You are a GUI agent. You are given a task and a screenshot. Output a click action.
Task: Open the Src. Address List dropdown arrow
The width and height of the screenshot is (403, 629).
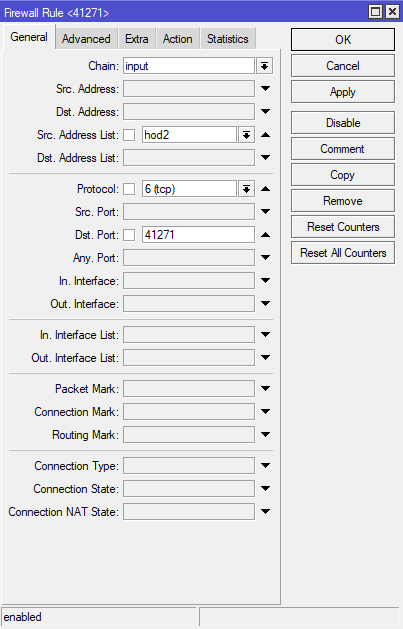(246, 135)
